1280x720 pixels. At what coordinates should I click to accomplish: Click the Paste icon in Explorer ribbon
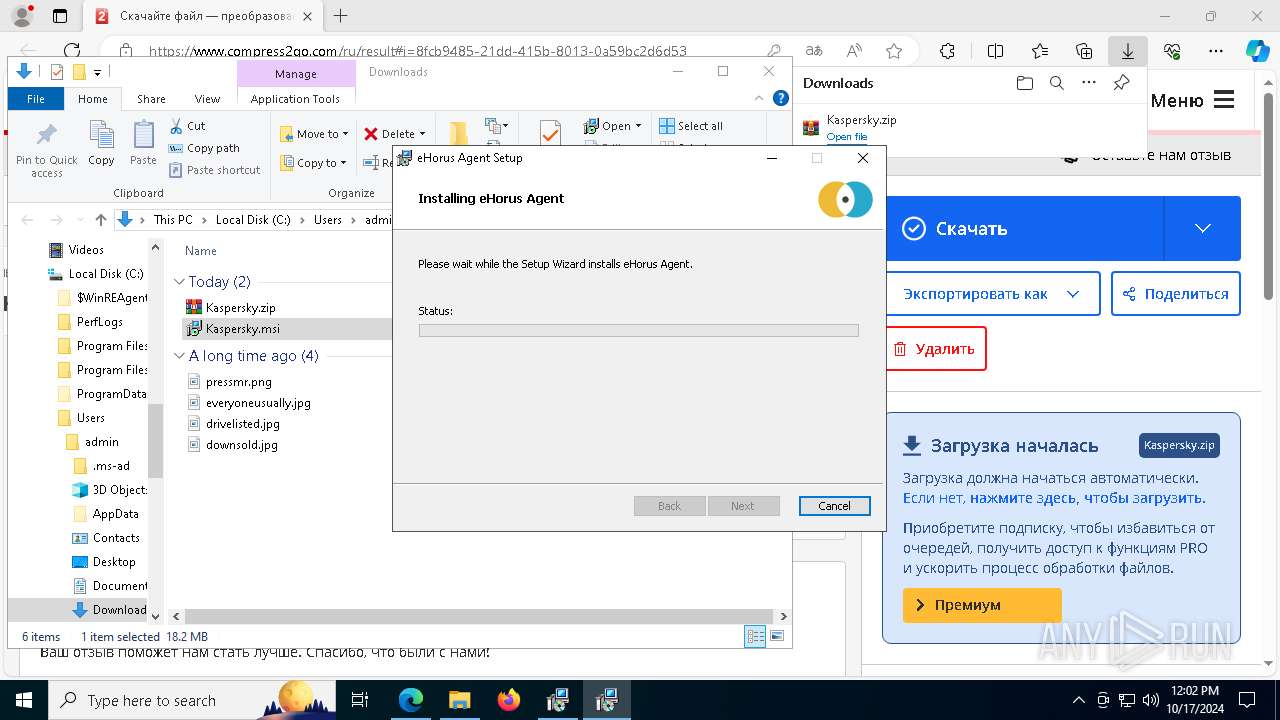coord(143,143)
